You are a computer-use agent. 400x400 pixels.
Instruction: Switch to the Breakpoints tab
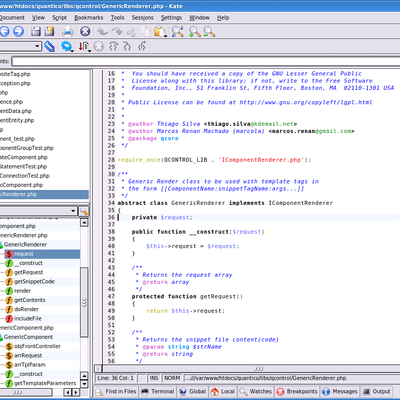(297, 391)
